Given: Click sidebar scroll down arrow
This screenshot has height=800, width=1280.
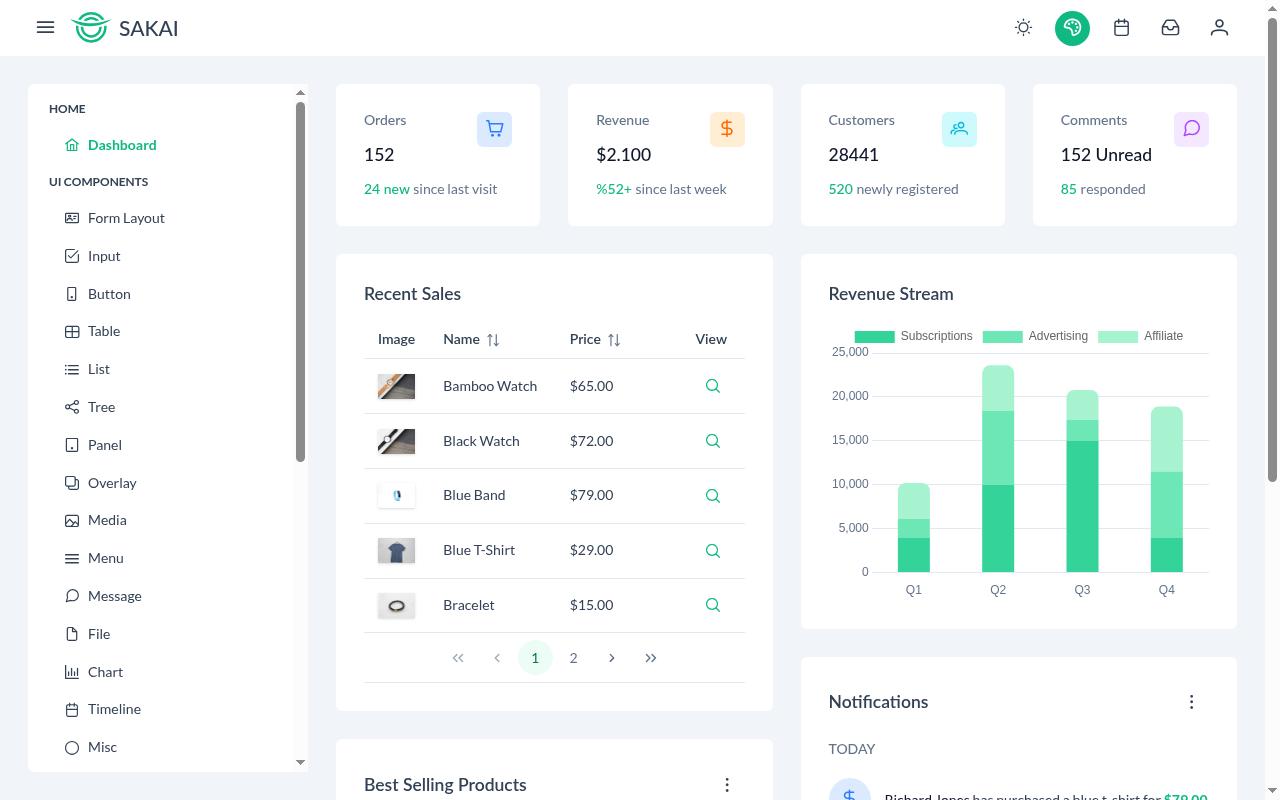Looking at the screenshot, I should 300,762.
